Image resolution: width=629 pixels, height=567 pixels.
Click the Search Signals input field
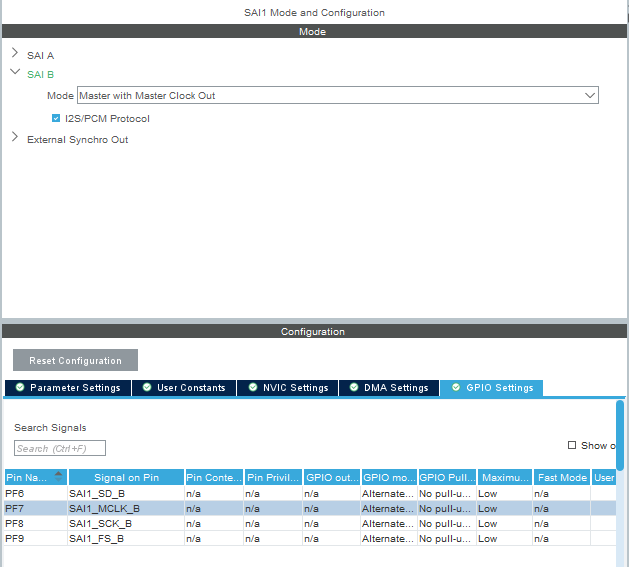pos(60,448)
